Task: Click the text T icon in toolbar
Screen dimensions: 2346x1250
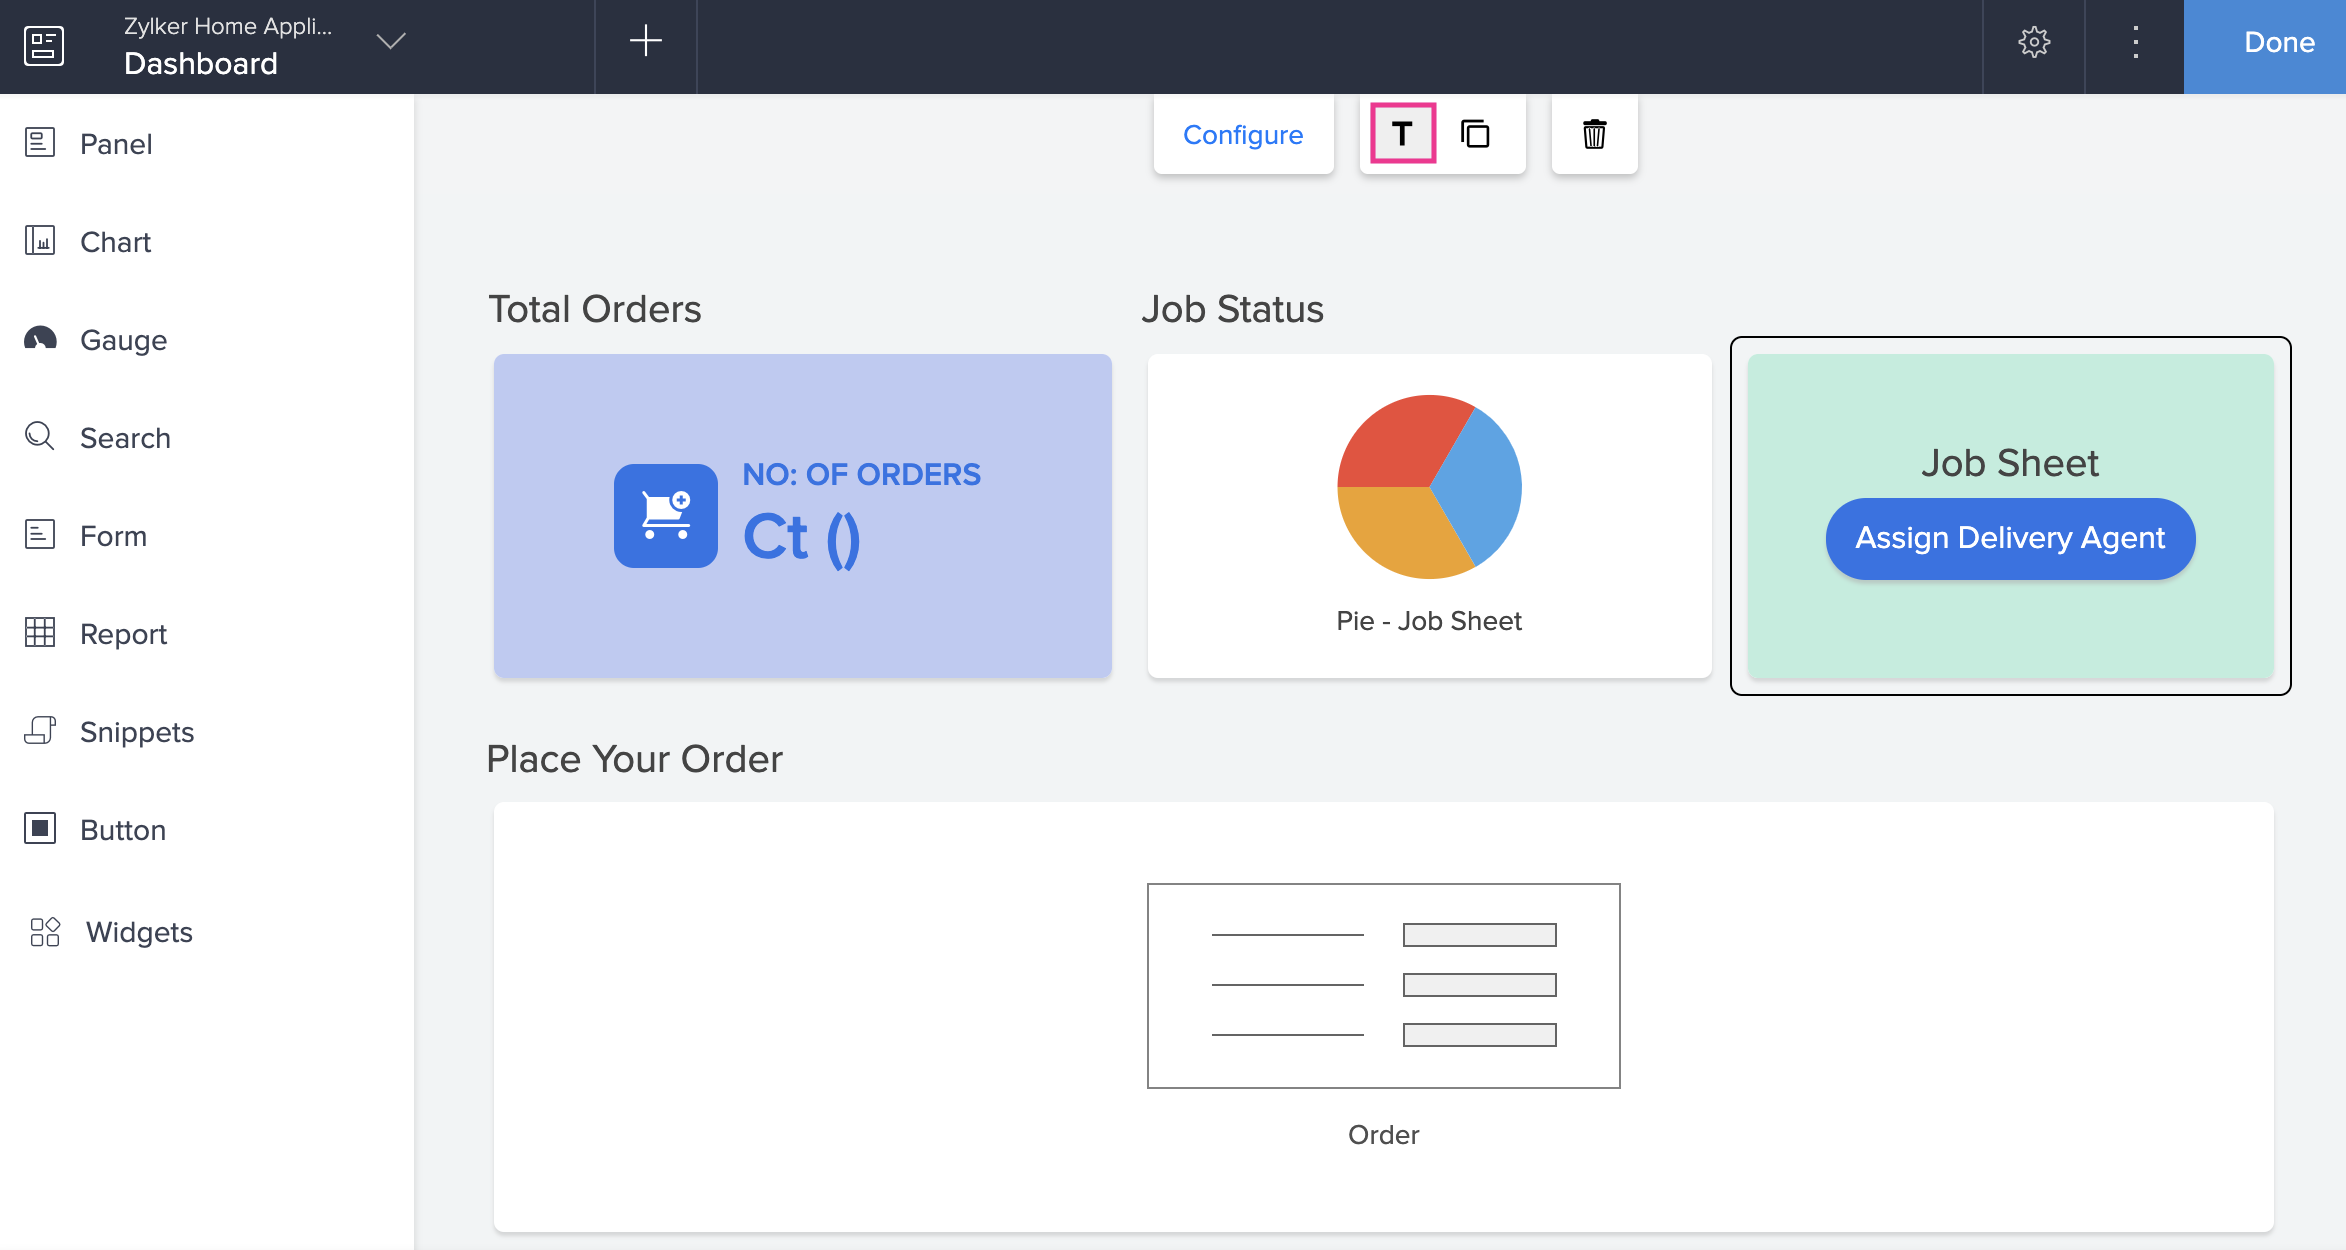Action: (x=1402, y=134)
